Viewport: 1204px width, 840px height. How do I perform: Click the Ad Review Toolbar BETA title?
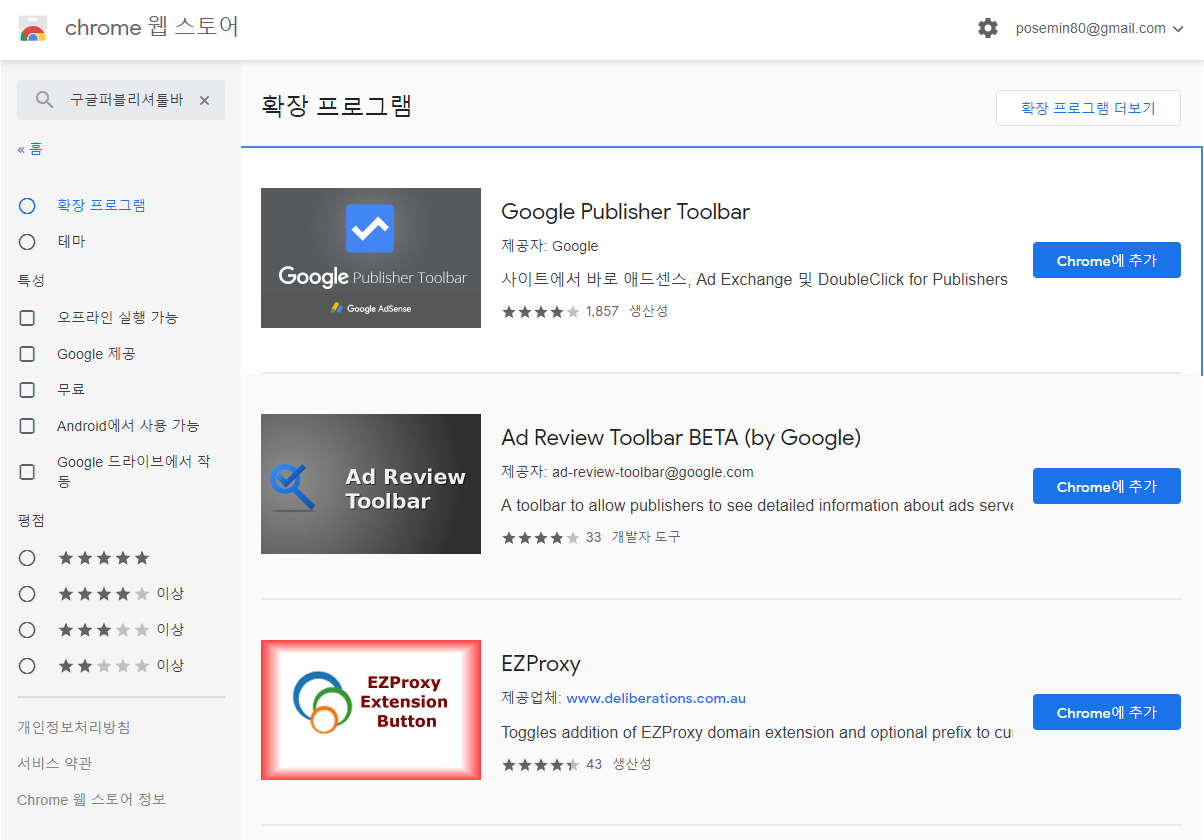pyautogui.click(x=681, y=438)
